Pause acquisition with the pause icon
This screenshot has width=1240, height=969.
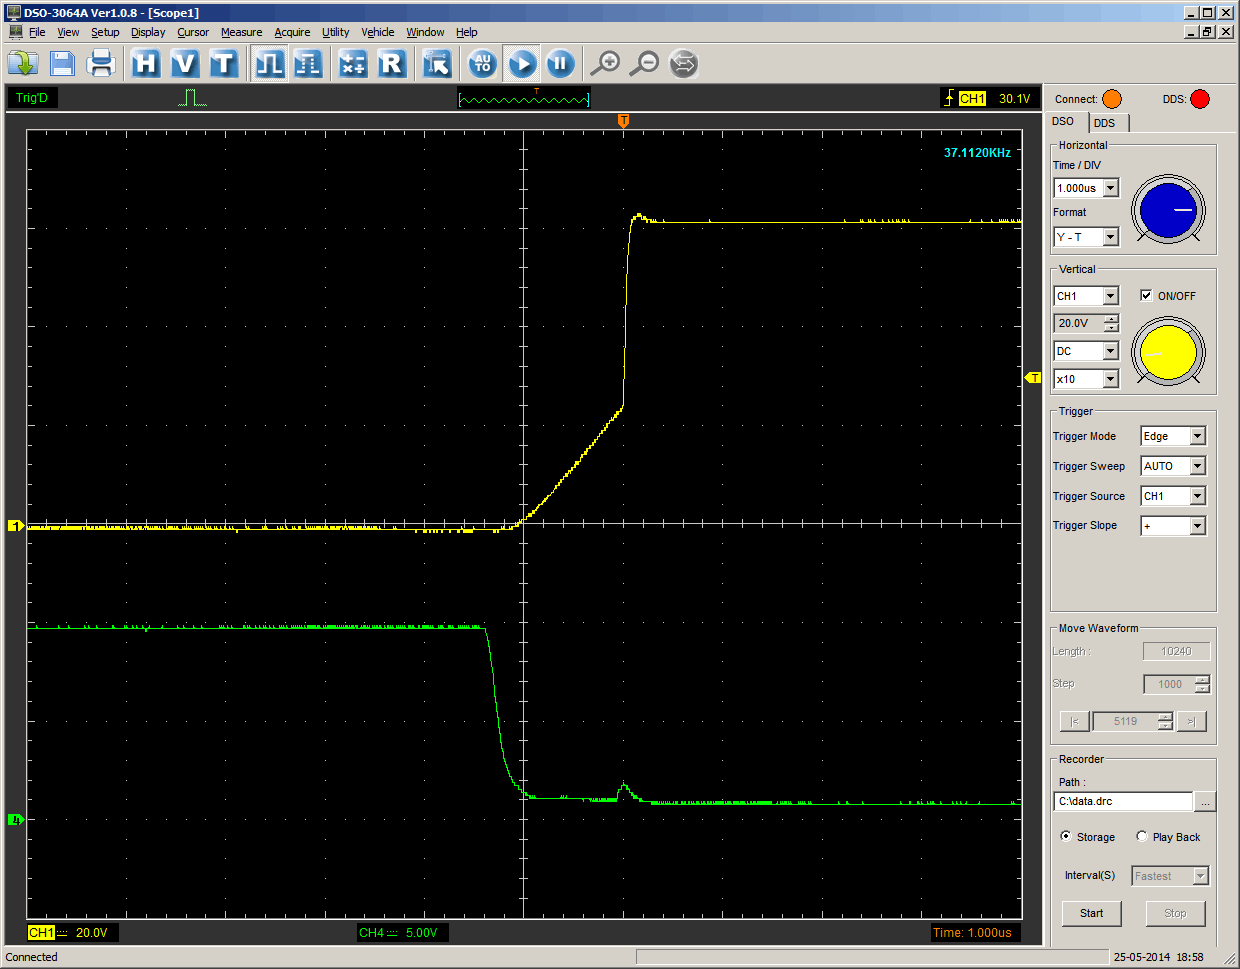(x=560, y=64)
